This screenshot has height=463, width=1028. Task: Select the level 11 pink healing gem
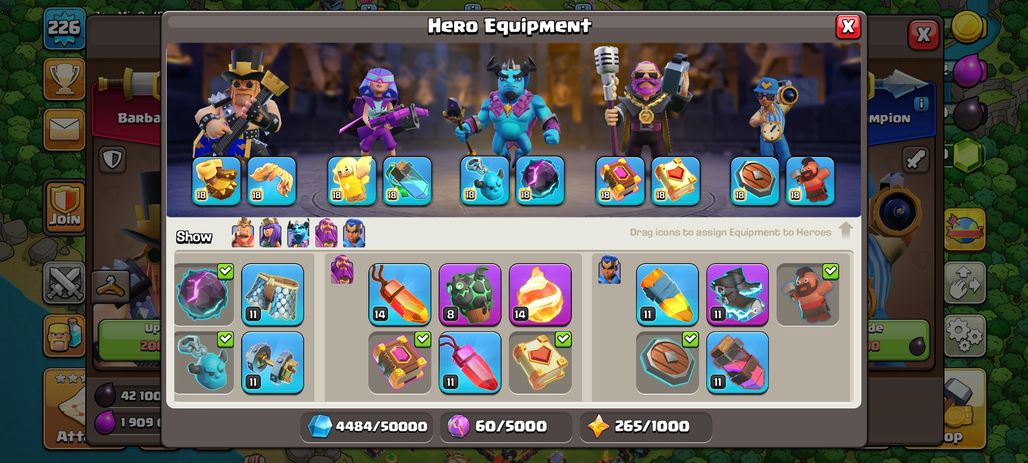469,363
